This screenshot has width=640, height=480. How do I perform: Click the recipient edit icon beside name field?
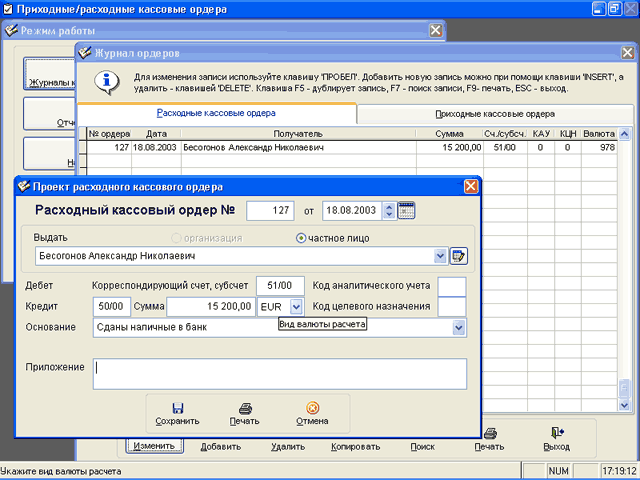pos(459,256)
